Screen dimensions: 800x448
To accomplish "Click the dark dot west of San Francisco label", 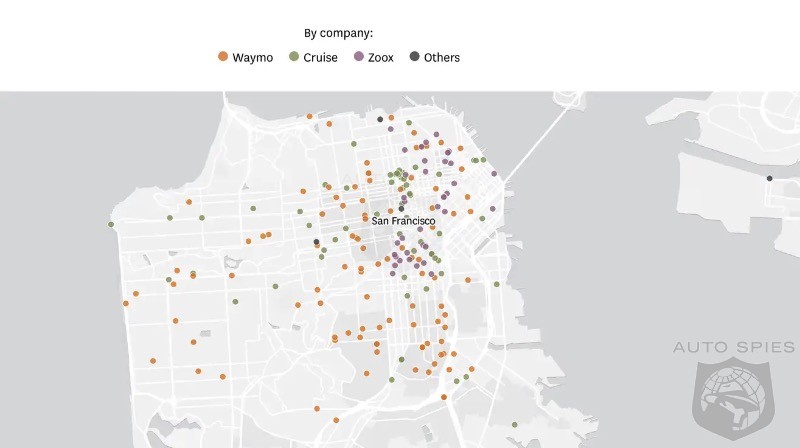I will [316, 242].
